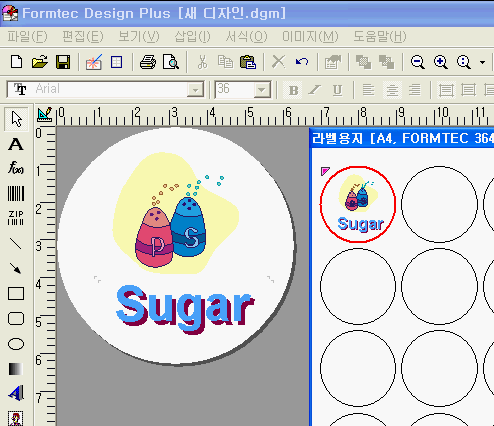Send object to back
Image resolution: width=494 pixels, height=426 pixels.
point(386,62)
